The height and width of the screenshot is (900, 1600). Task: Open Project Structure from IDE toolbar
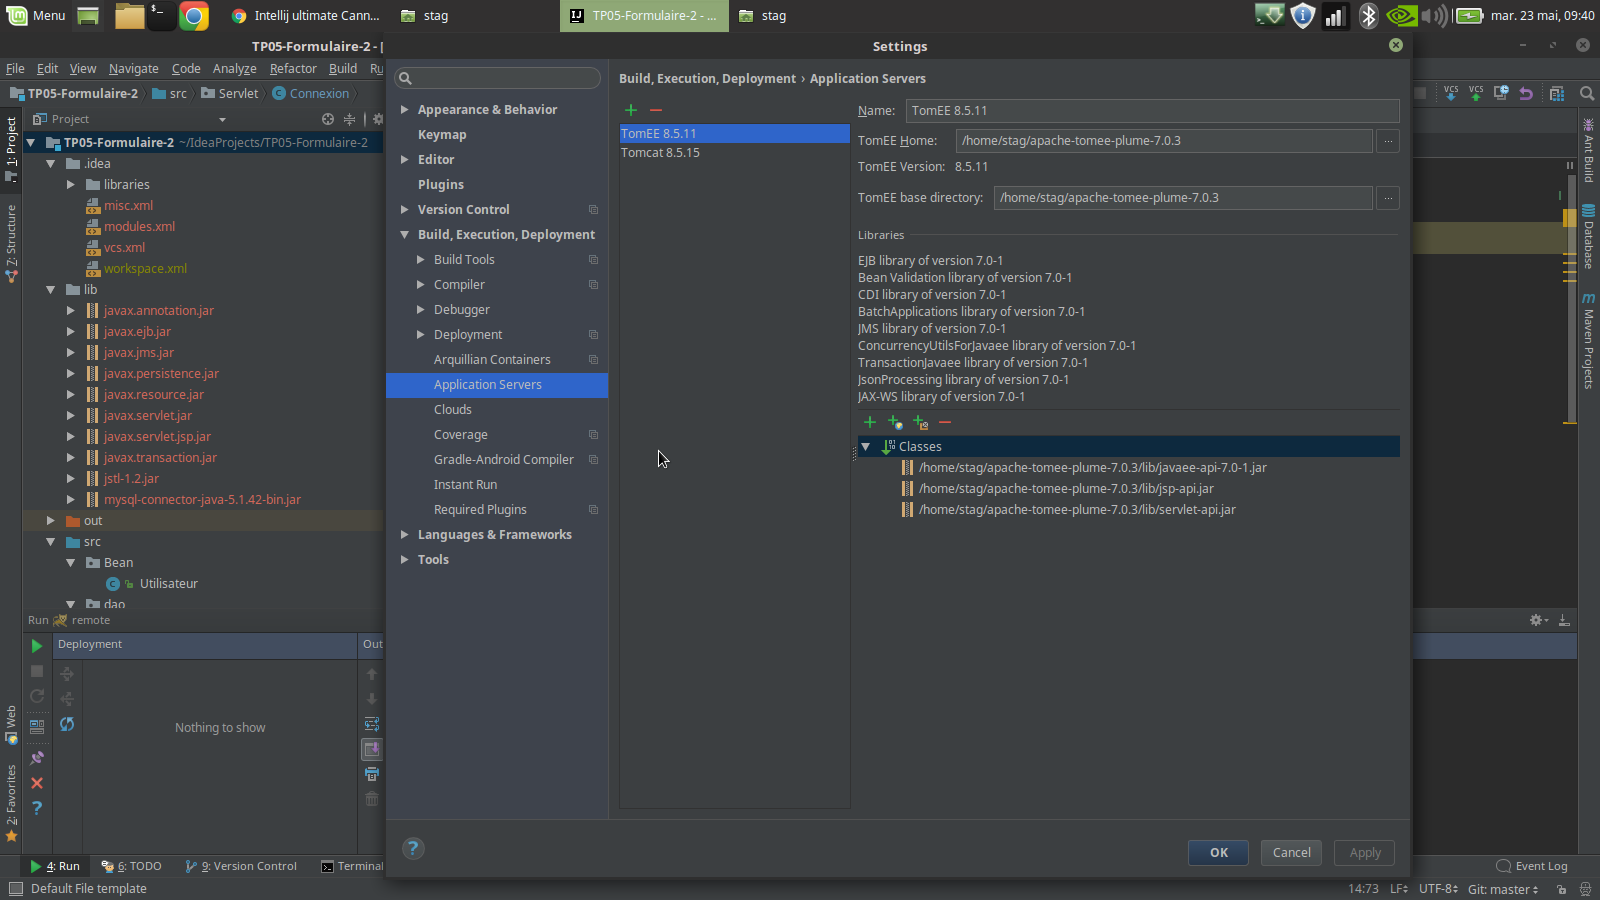coord(1557,93)
